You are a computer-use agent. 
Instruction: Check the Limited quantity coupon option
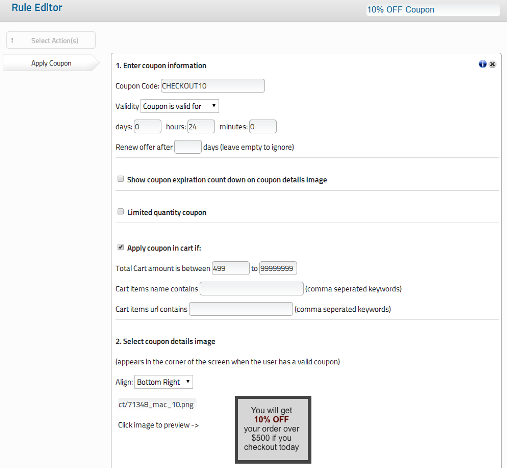[x=120, y=212]
